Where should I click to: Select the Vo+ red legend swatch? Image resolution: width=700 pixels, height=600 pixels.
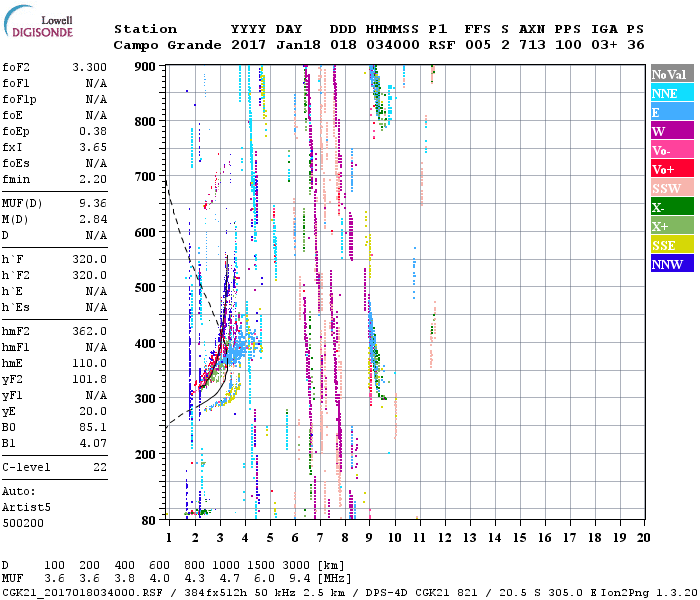[672, 169]
